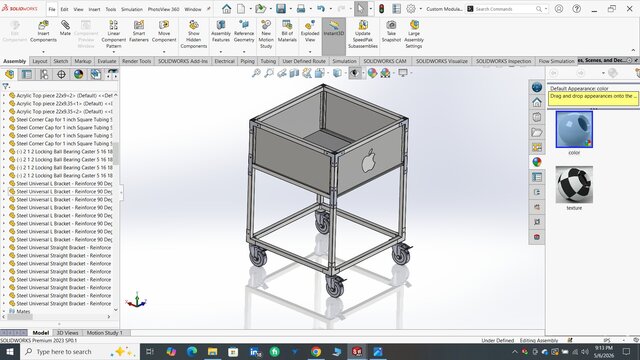Expand the Mates folder in tree
Image resolution: width=640 pixels, height=360 pixels.
pos(4,311)
